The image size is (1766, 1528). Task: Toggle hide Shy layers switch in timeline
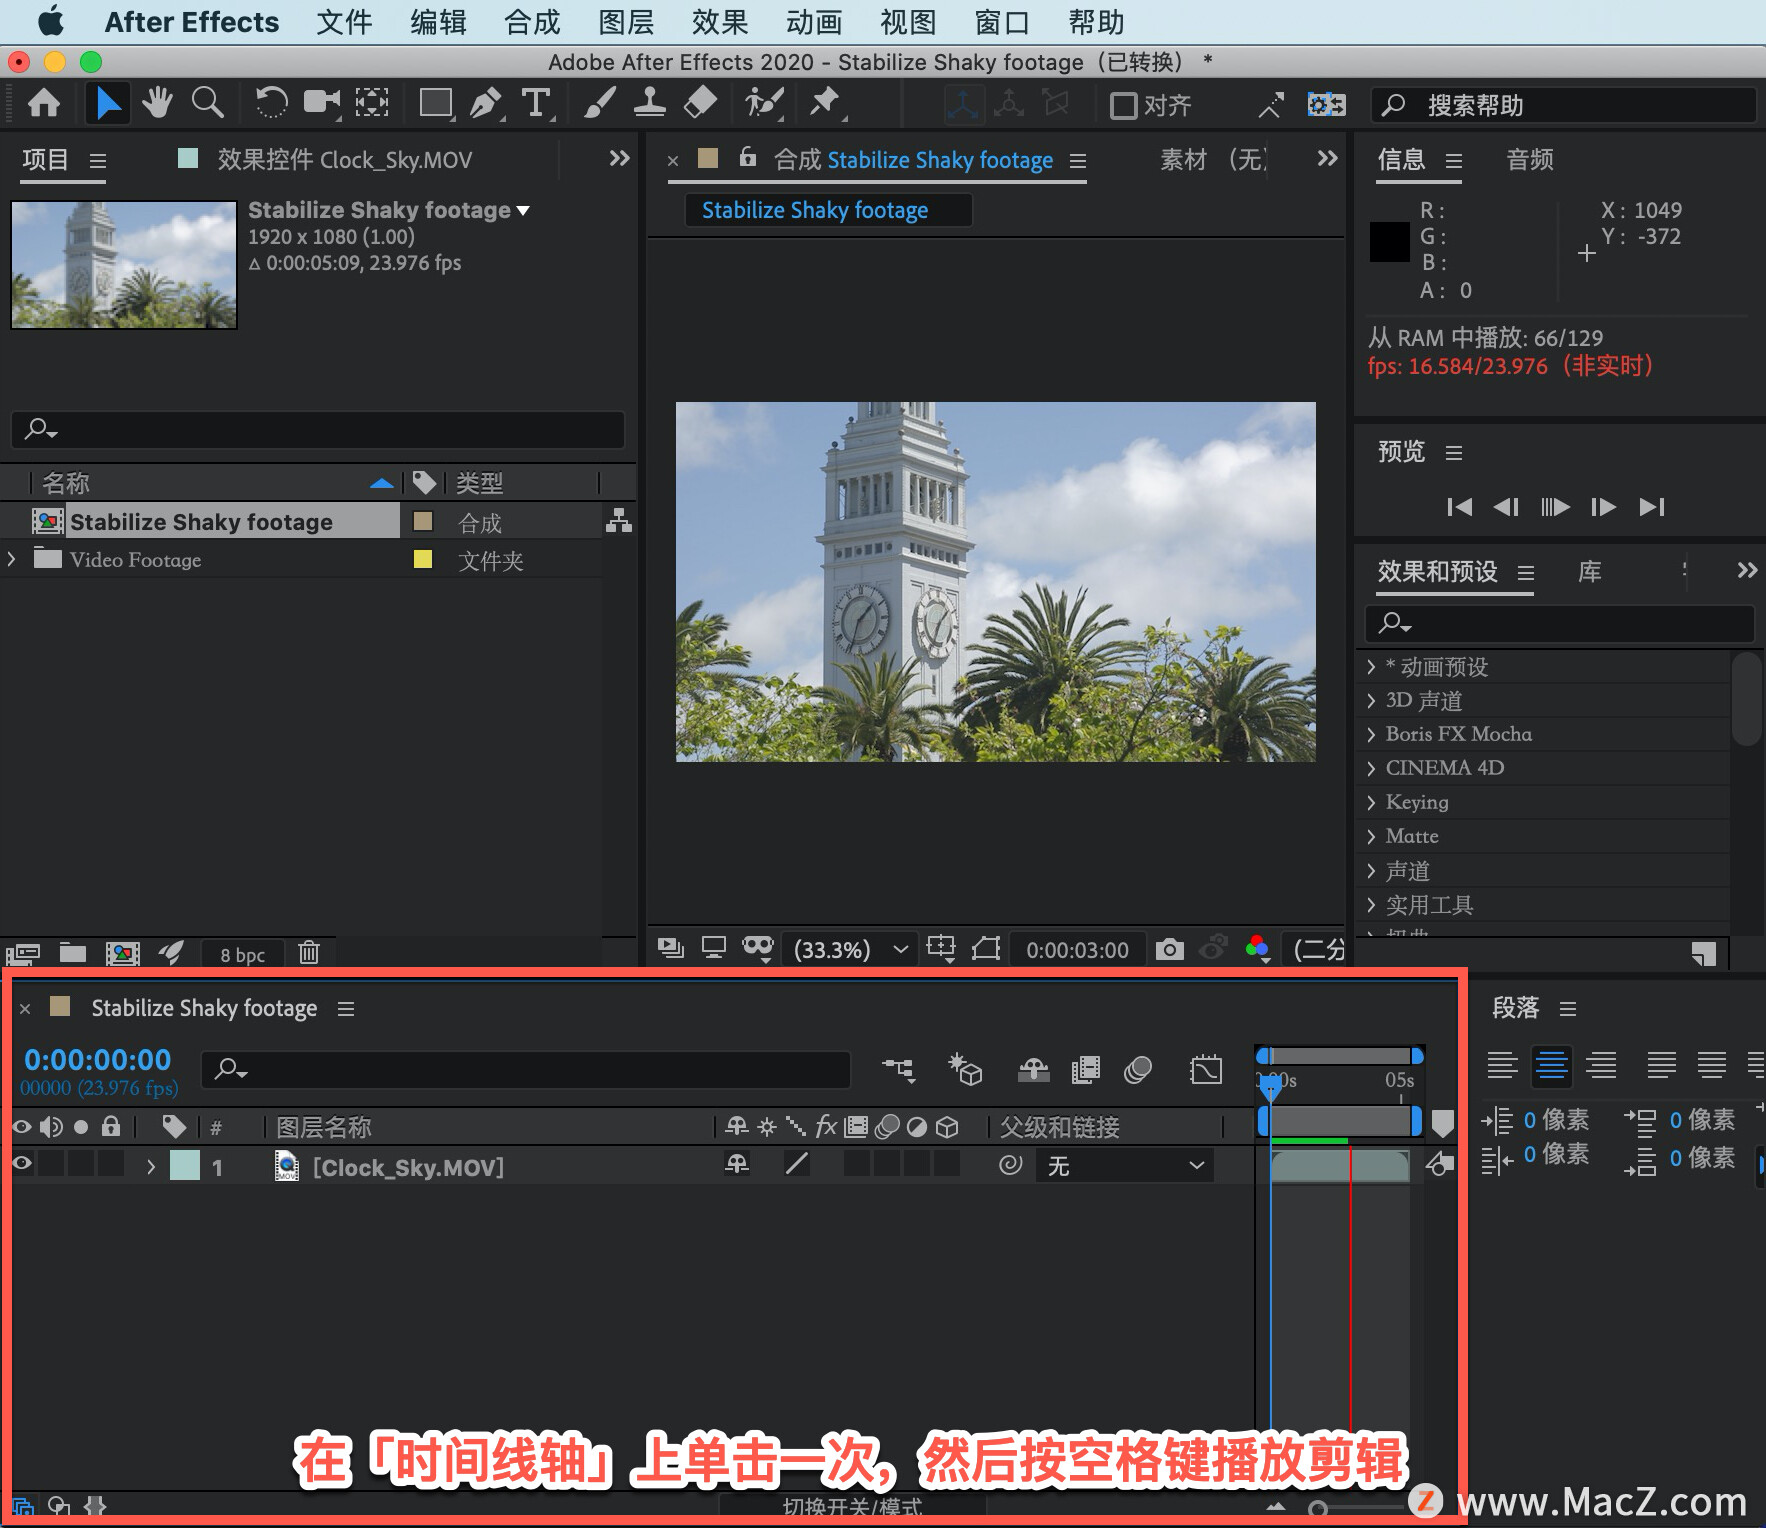pyautogui.click(x=1033, y=1070)
